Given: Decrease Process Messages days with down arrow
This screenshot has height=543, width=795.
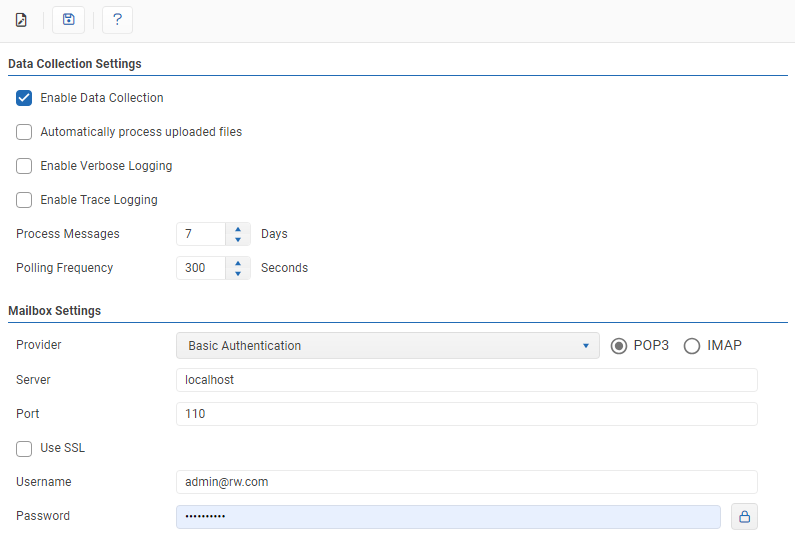Looking at the screenshot, I should [238, 240].
